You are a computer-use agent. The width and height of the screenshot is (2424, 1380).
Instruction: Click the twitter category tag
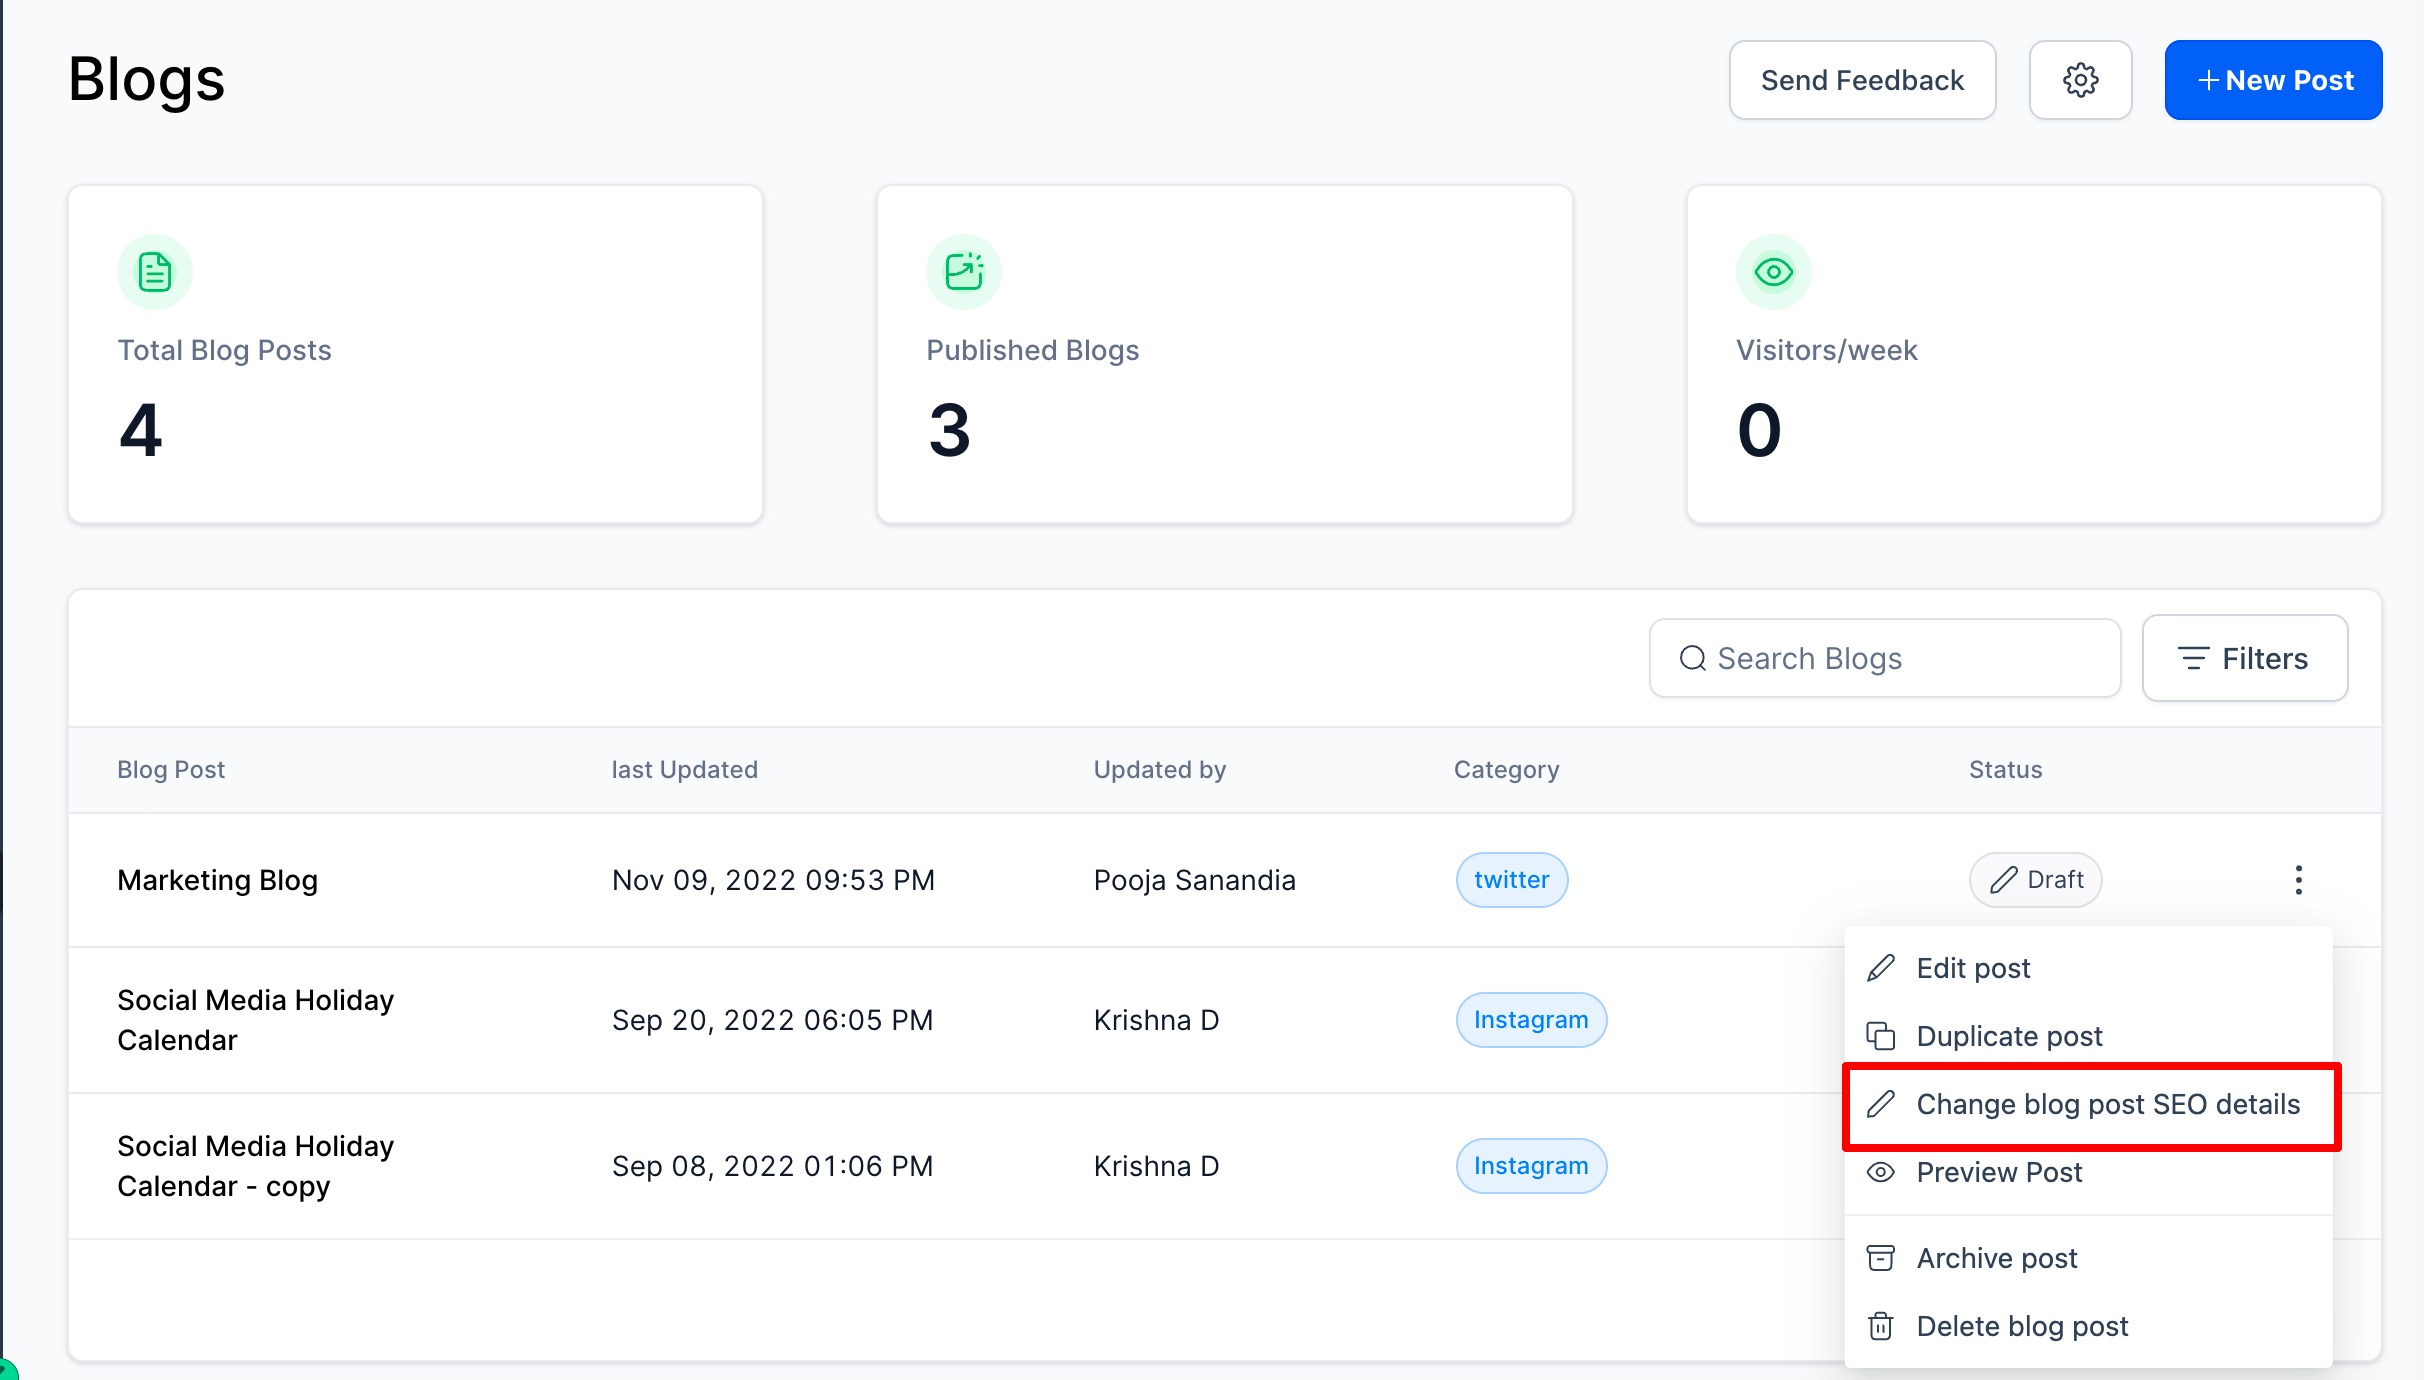(1511, 880)
